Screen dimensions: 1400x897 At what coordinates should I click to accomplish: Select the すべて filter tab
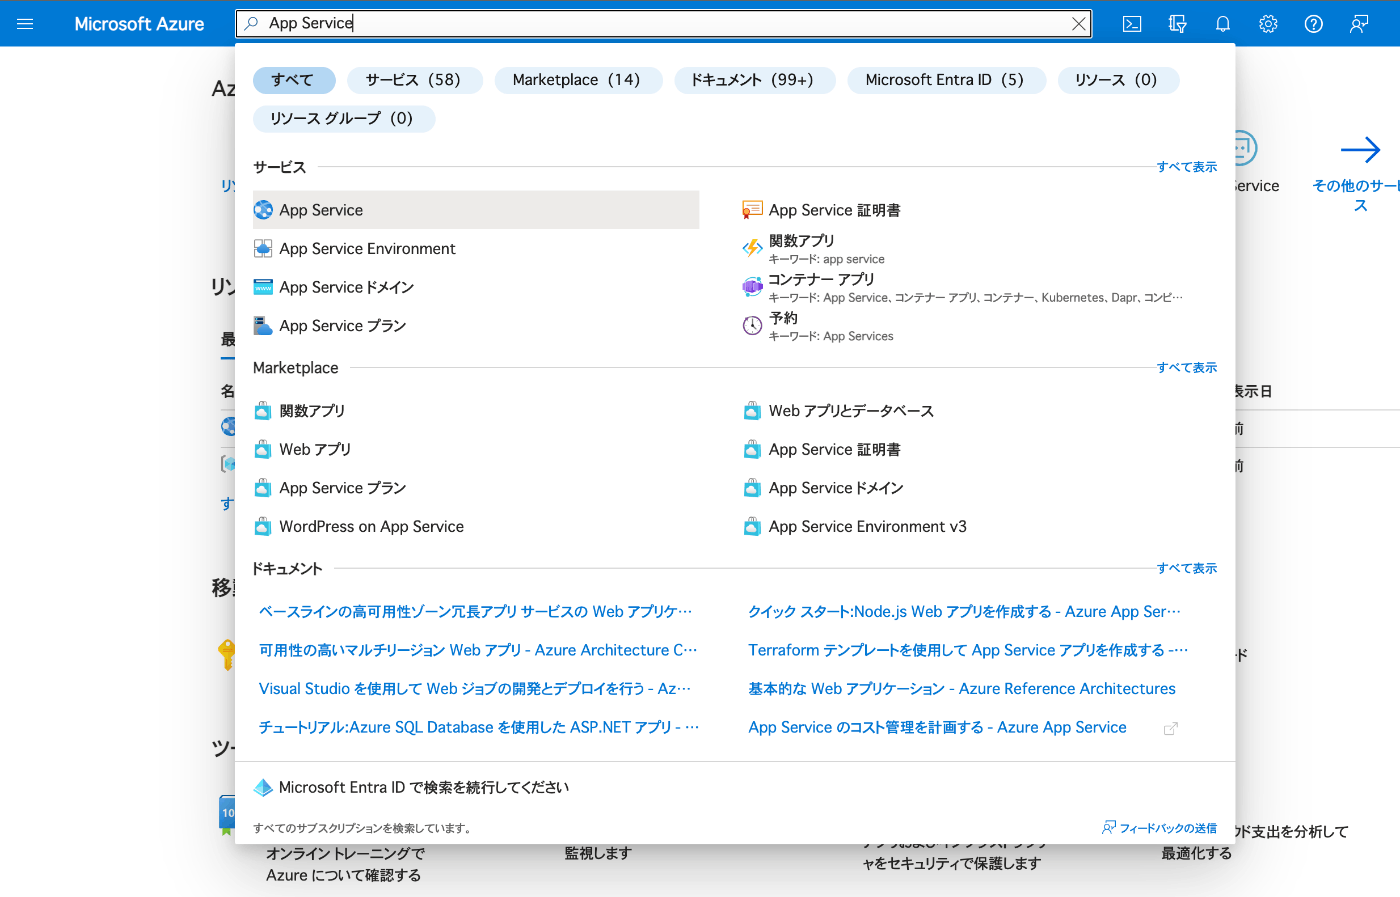click(x=294, y=80)
